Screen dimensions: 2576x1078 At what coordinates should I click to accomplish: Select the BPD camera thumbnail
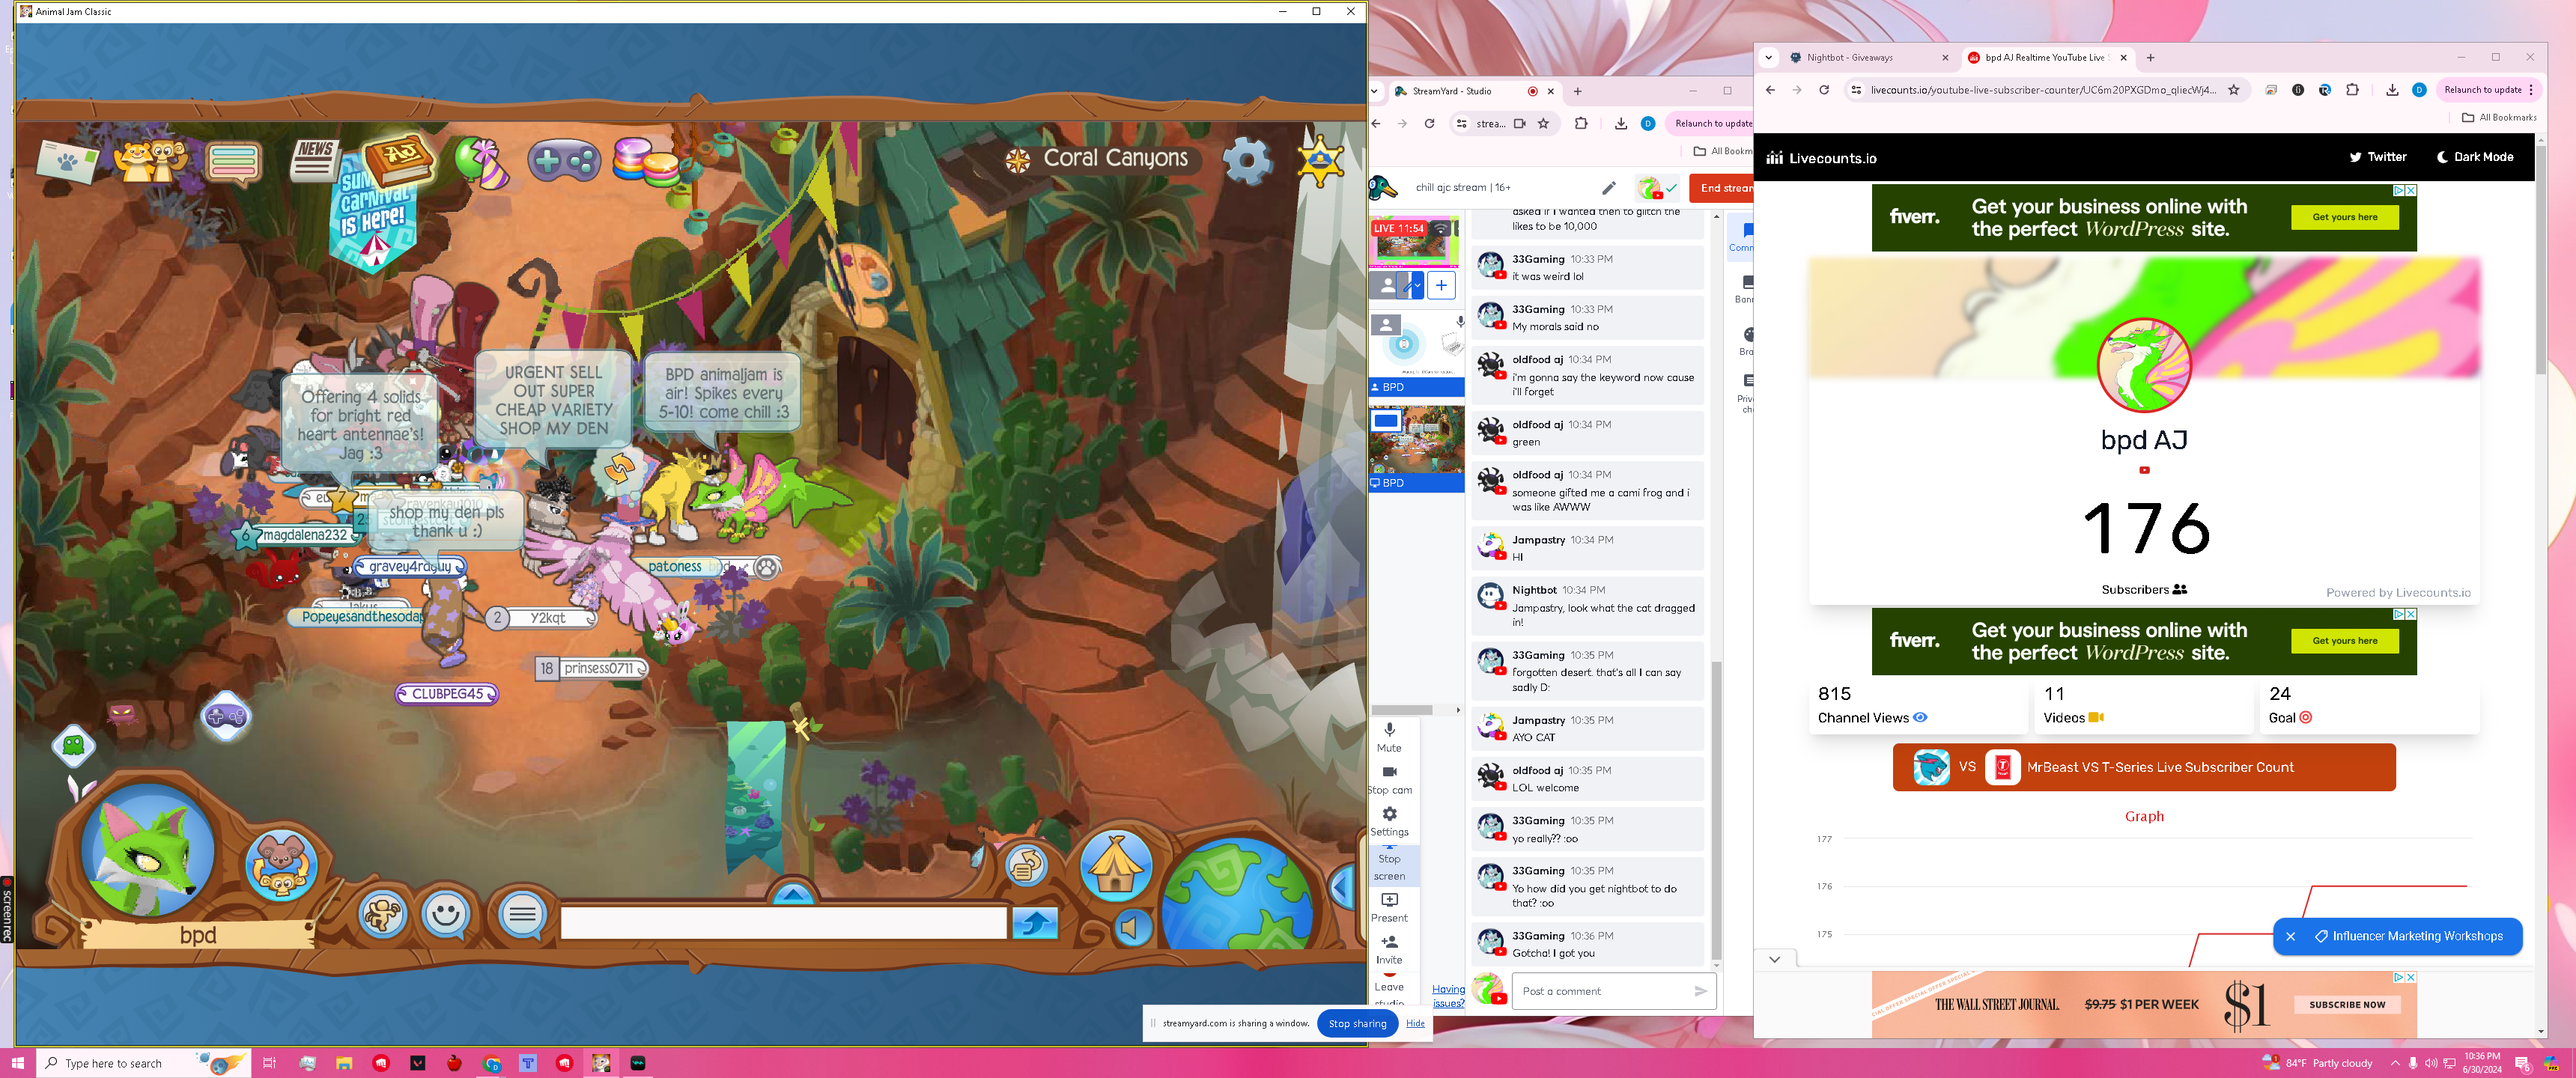1416,352
